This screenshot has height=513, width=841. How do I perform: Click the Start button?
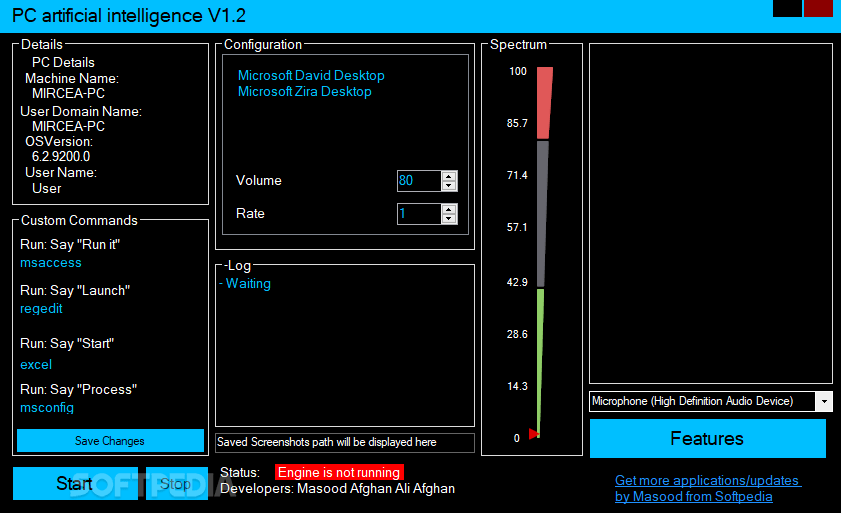(75, 483)
